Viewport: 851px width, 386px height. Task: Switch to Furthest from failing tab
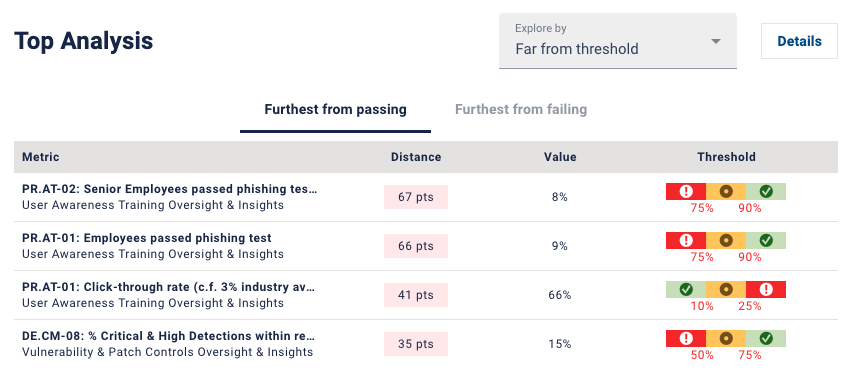[x=521, y=110]
